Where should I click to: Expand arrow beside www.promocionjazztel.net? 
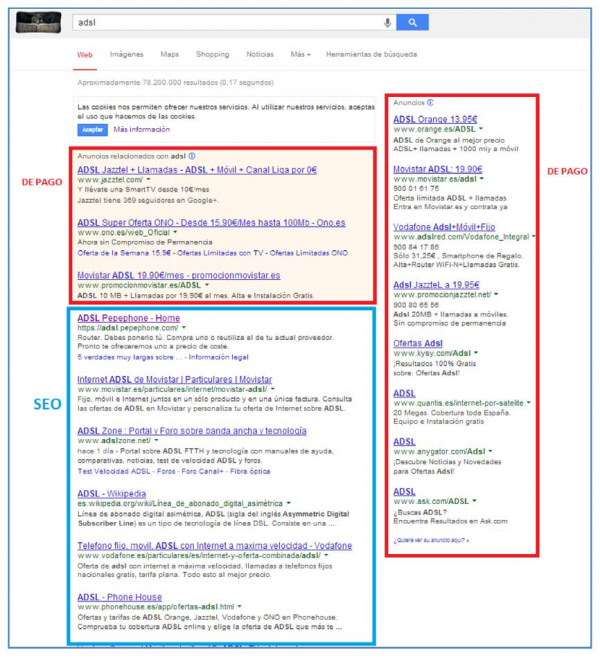tap(496, 294)
